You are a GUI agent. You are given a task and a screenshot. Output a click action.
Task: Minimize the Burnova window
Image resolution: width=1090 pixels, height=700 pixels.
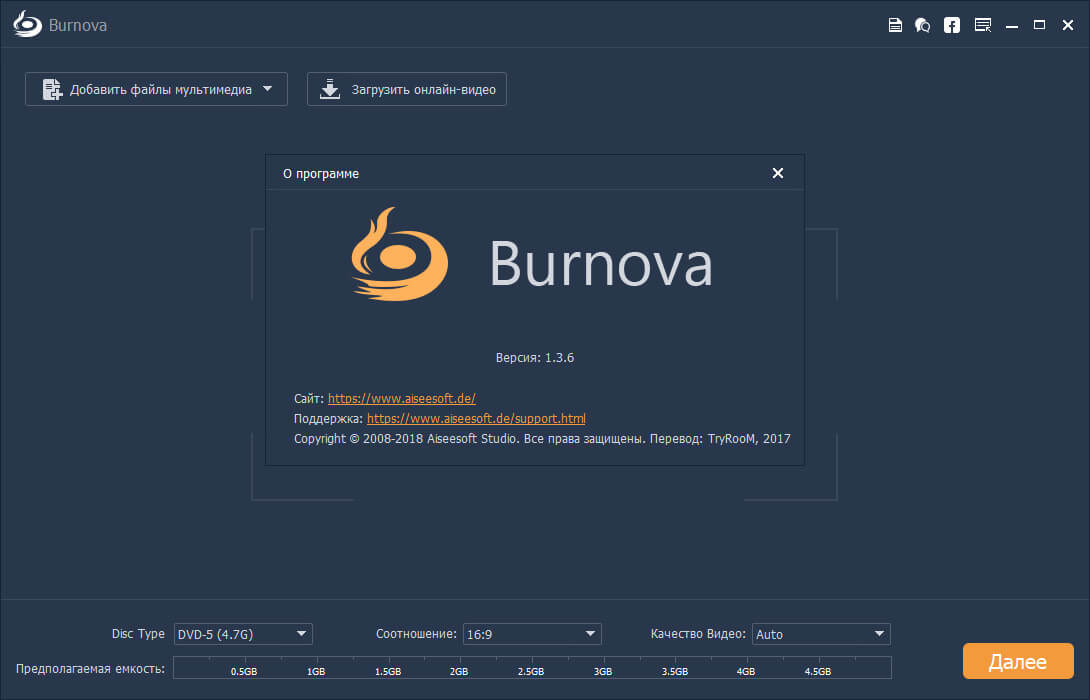tap(1012, 26)
